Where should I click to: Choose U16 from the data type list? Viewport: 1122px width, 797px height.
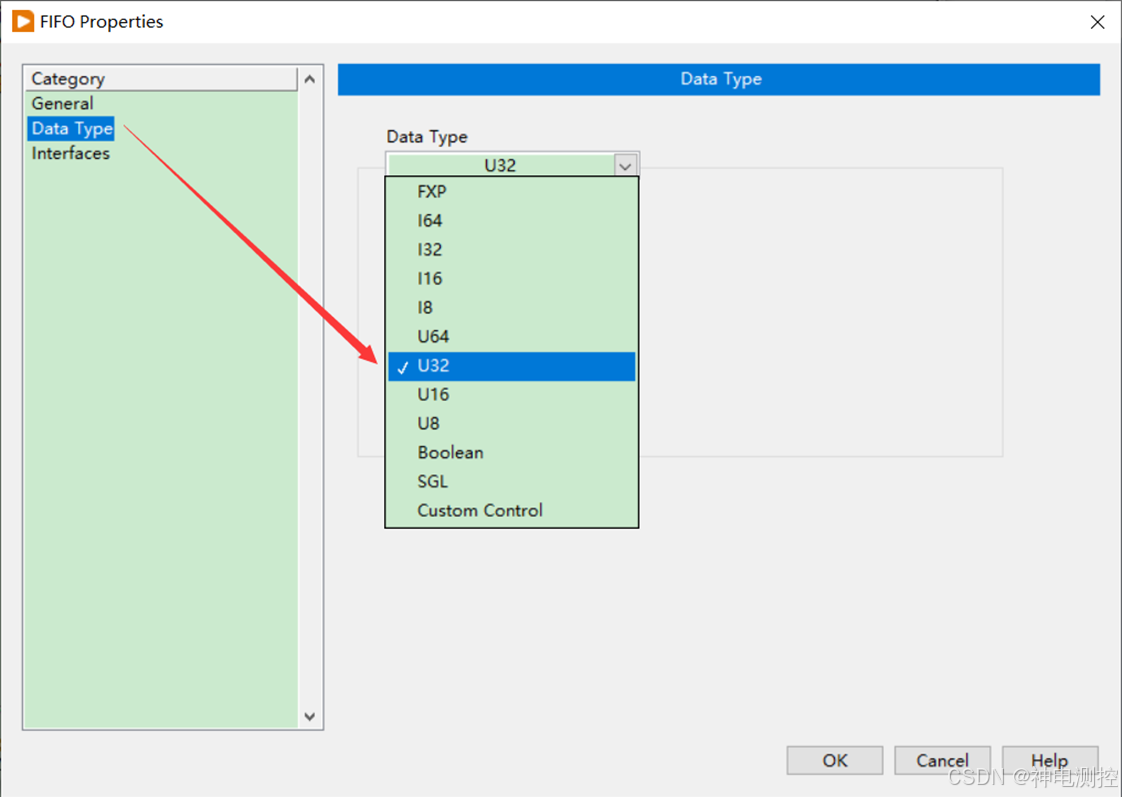pyautogui.click(x=511, y=394)
